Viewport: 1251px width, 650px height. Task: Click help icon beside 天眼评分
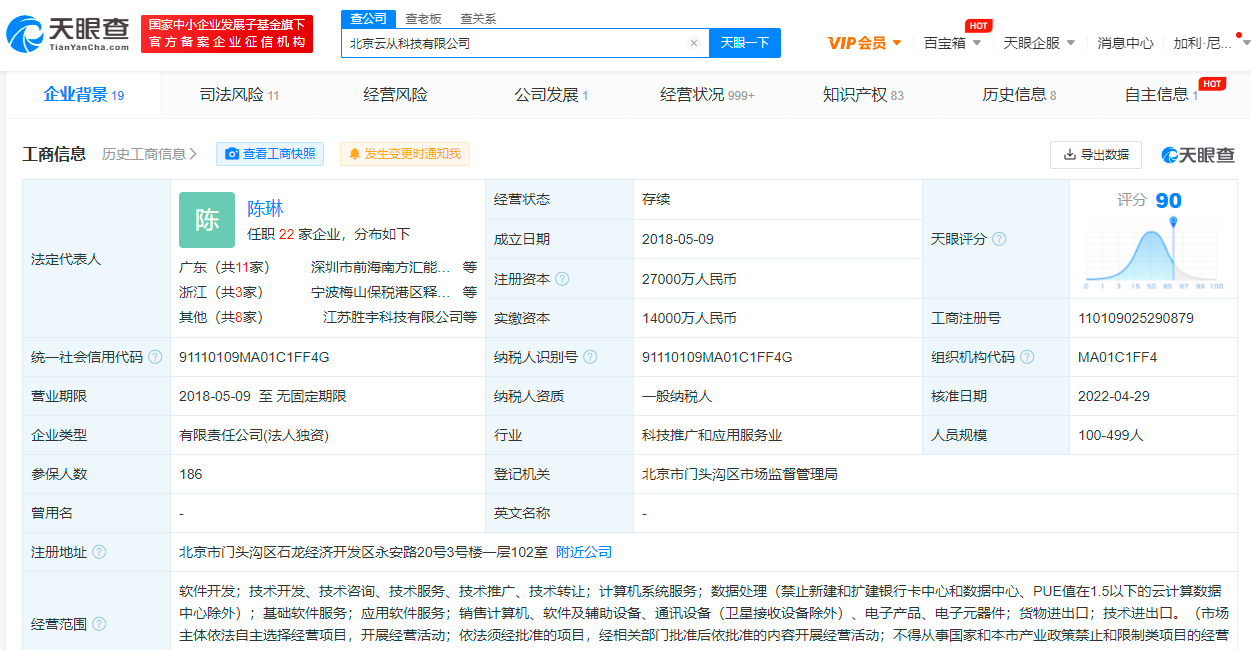coord(999,239)
